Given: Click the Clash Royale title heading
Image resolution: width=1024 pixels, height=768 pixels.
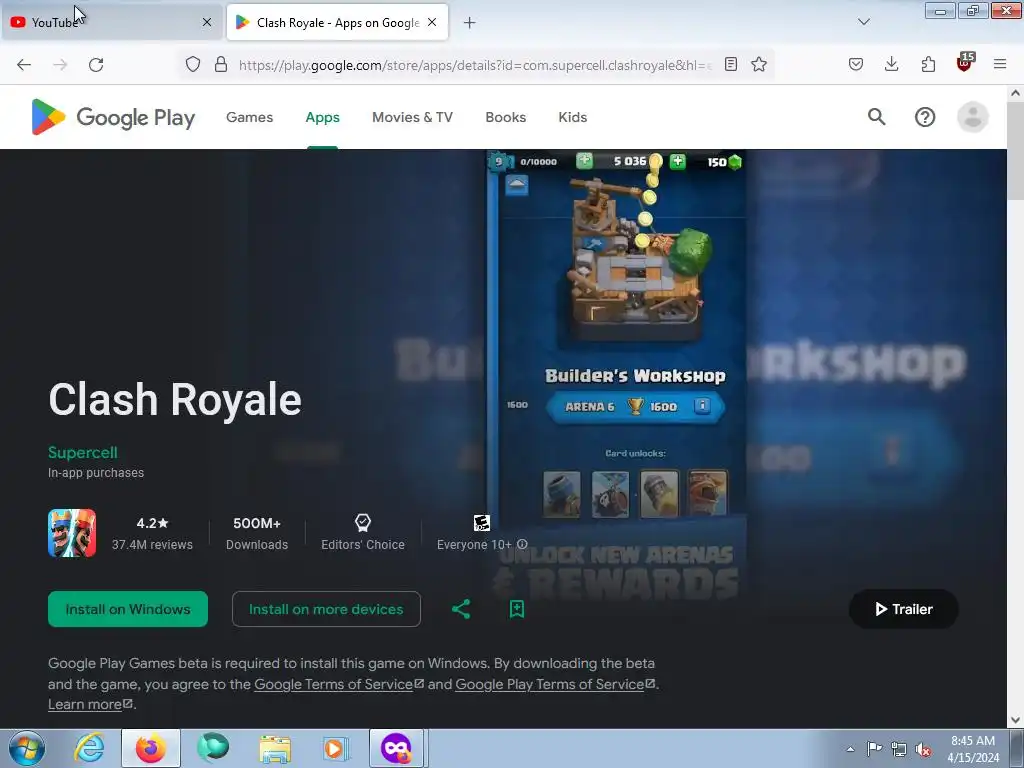Looking at the screenshot, I should pos(175,399).
